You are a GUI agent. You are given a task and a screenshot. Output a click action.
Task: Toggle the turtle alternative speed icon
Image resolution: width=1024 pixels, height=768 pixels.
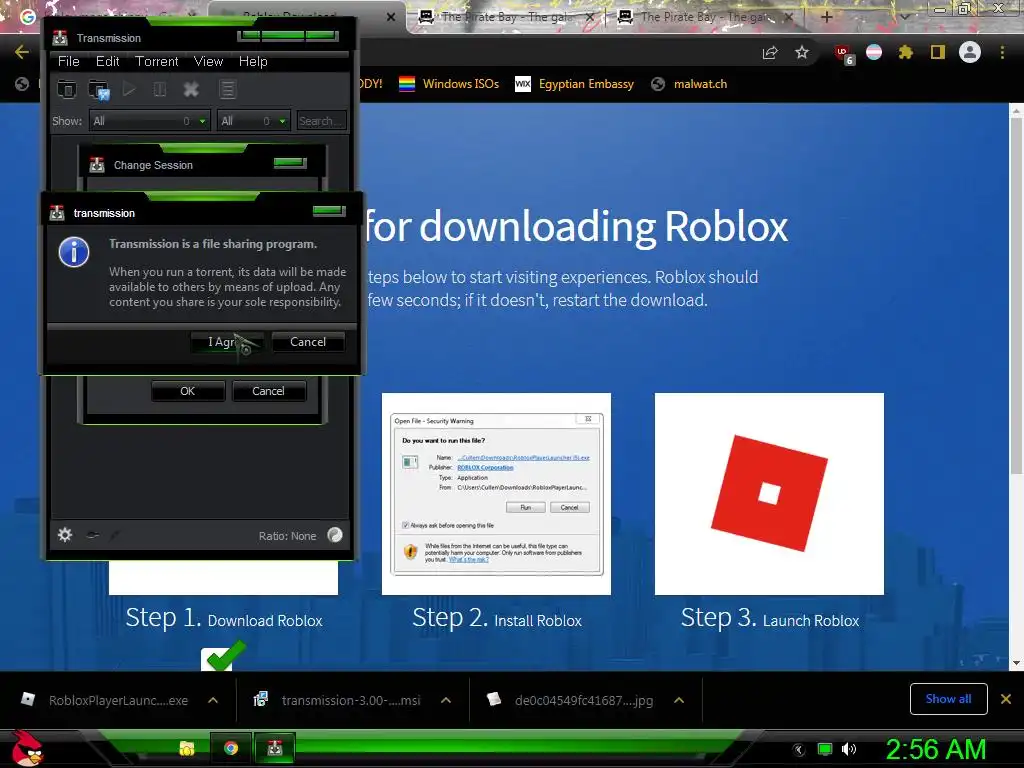[x=93, y=535]
